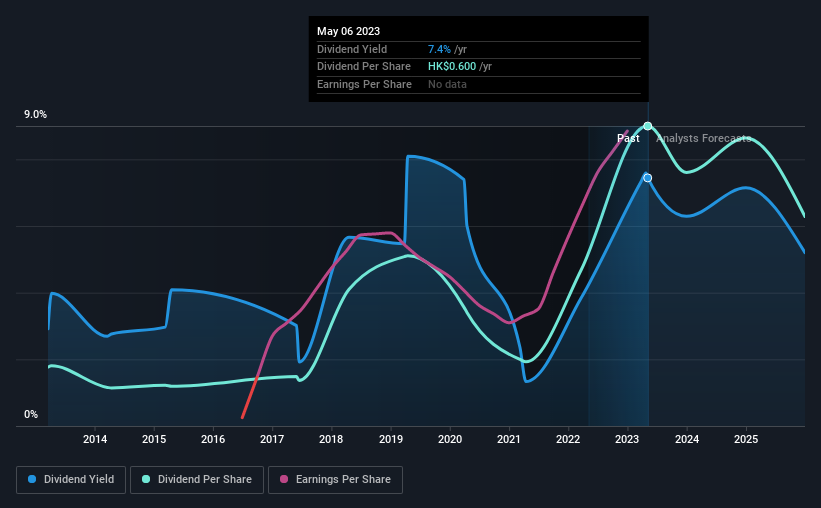Click the 2021 x-axis label
The height and width of the screenshot is (508, 821).
point(509,439)
